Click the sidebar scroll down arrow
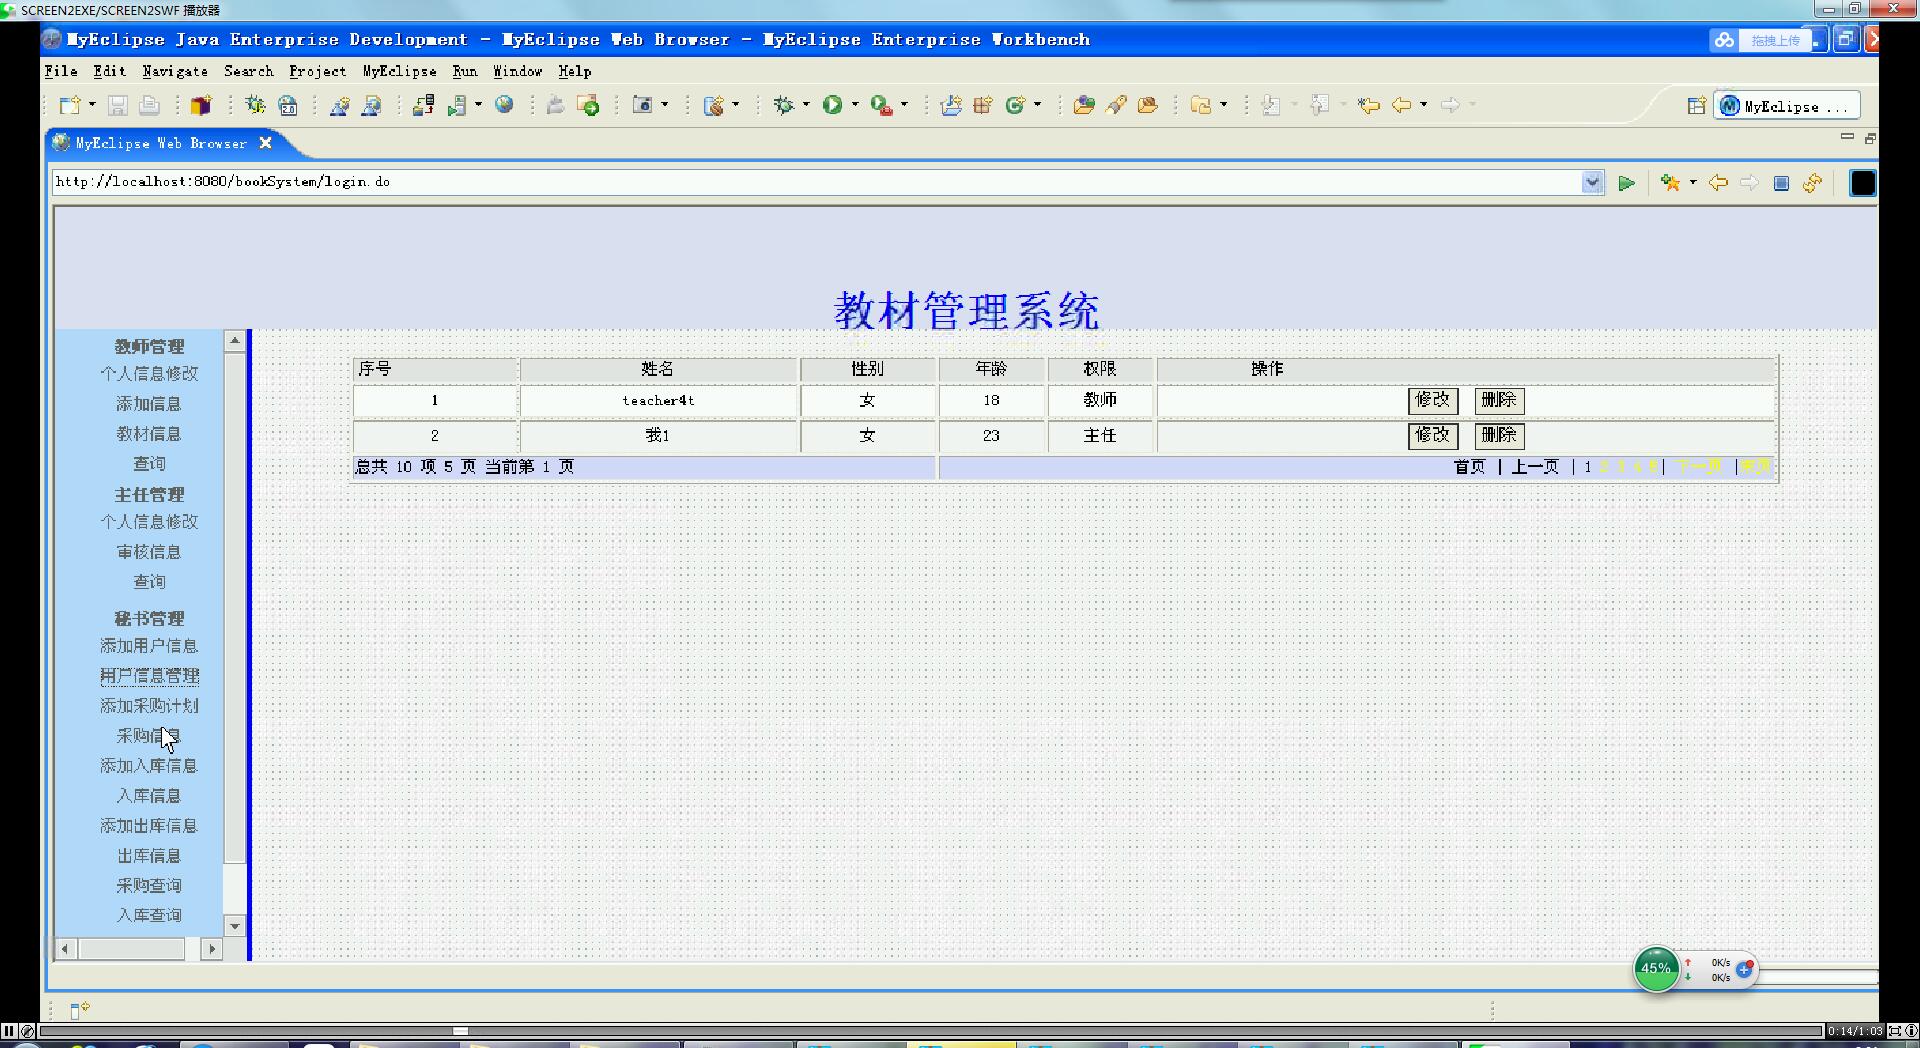 pos(235,926)
